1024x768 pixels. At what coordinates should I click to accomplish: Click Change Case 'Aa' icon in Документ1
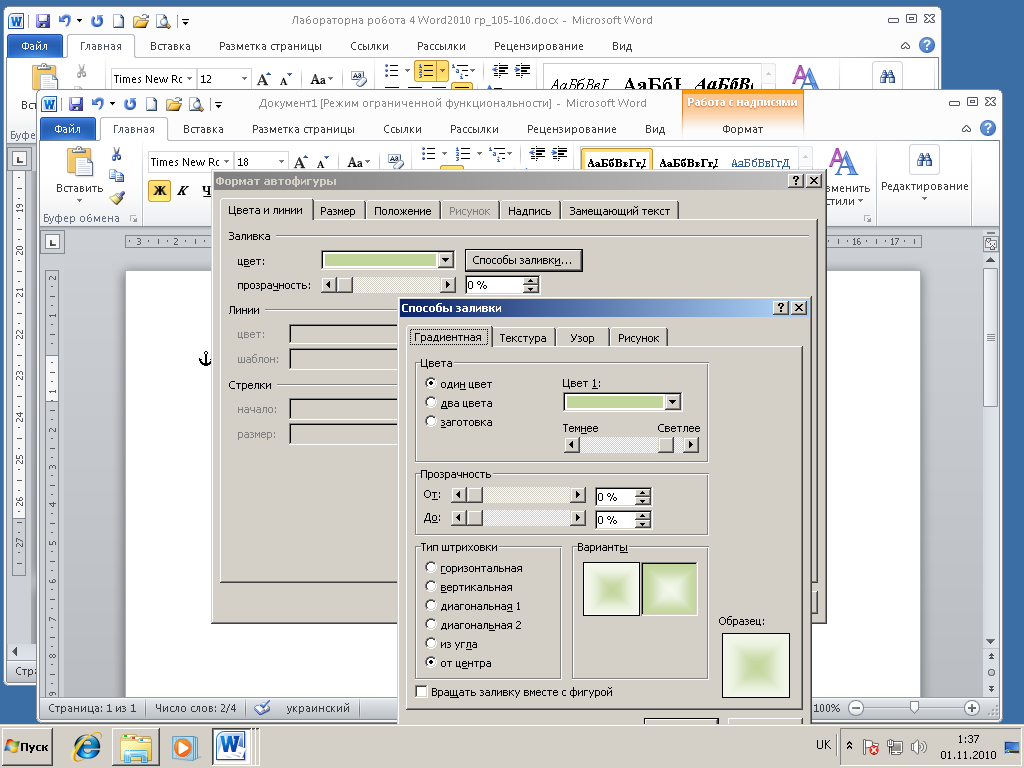(x=358, y=162)
